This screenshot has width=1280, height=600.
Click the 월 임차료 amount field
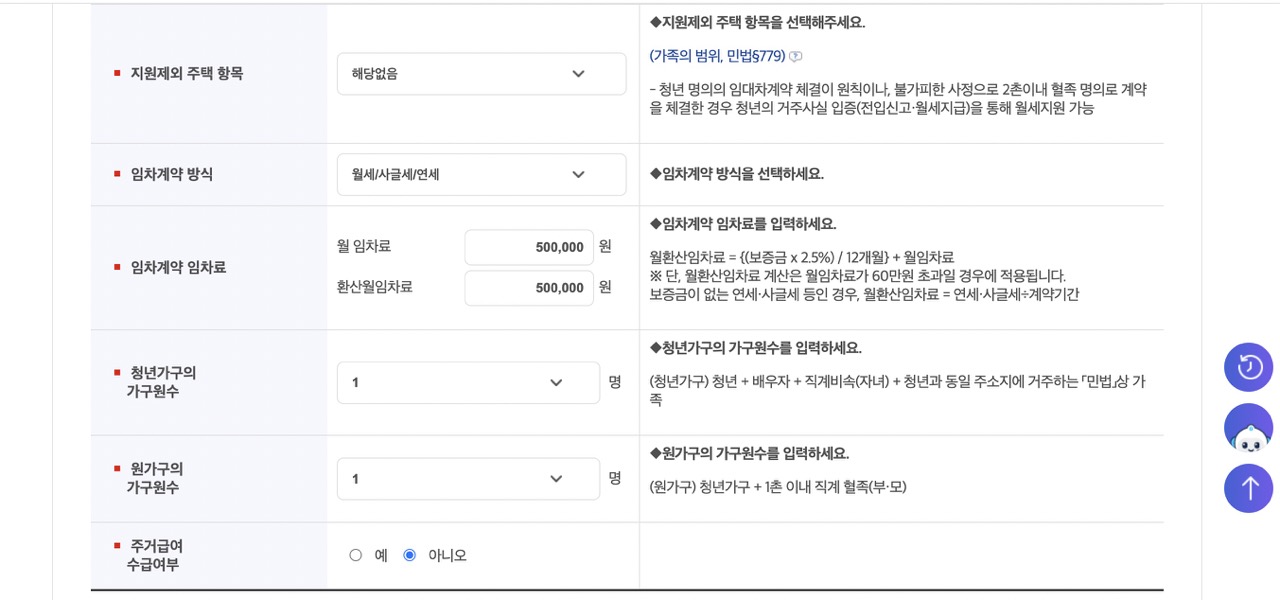(529, 246)
